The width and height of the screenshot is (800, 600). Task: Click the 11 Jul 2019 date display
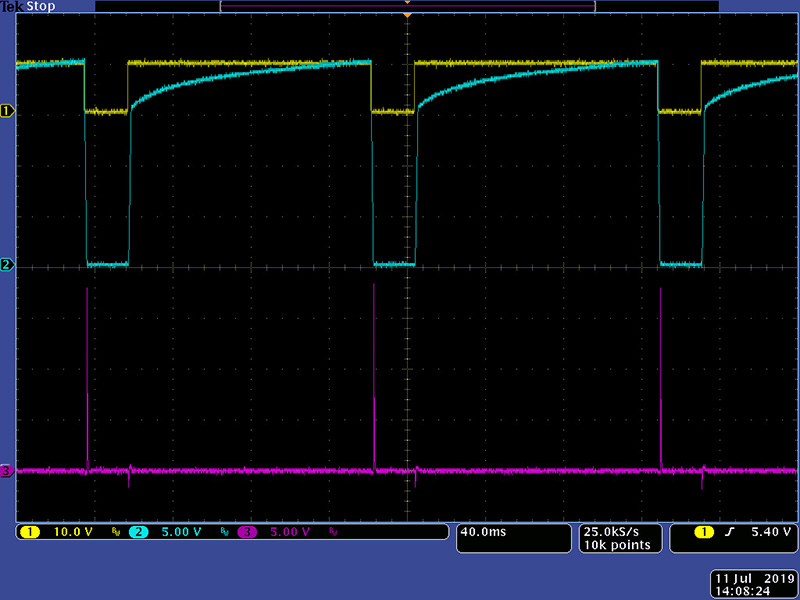pyautogui.click(x=752, y=578)
